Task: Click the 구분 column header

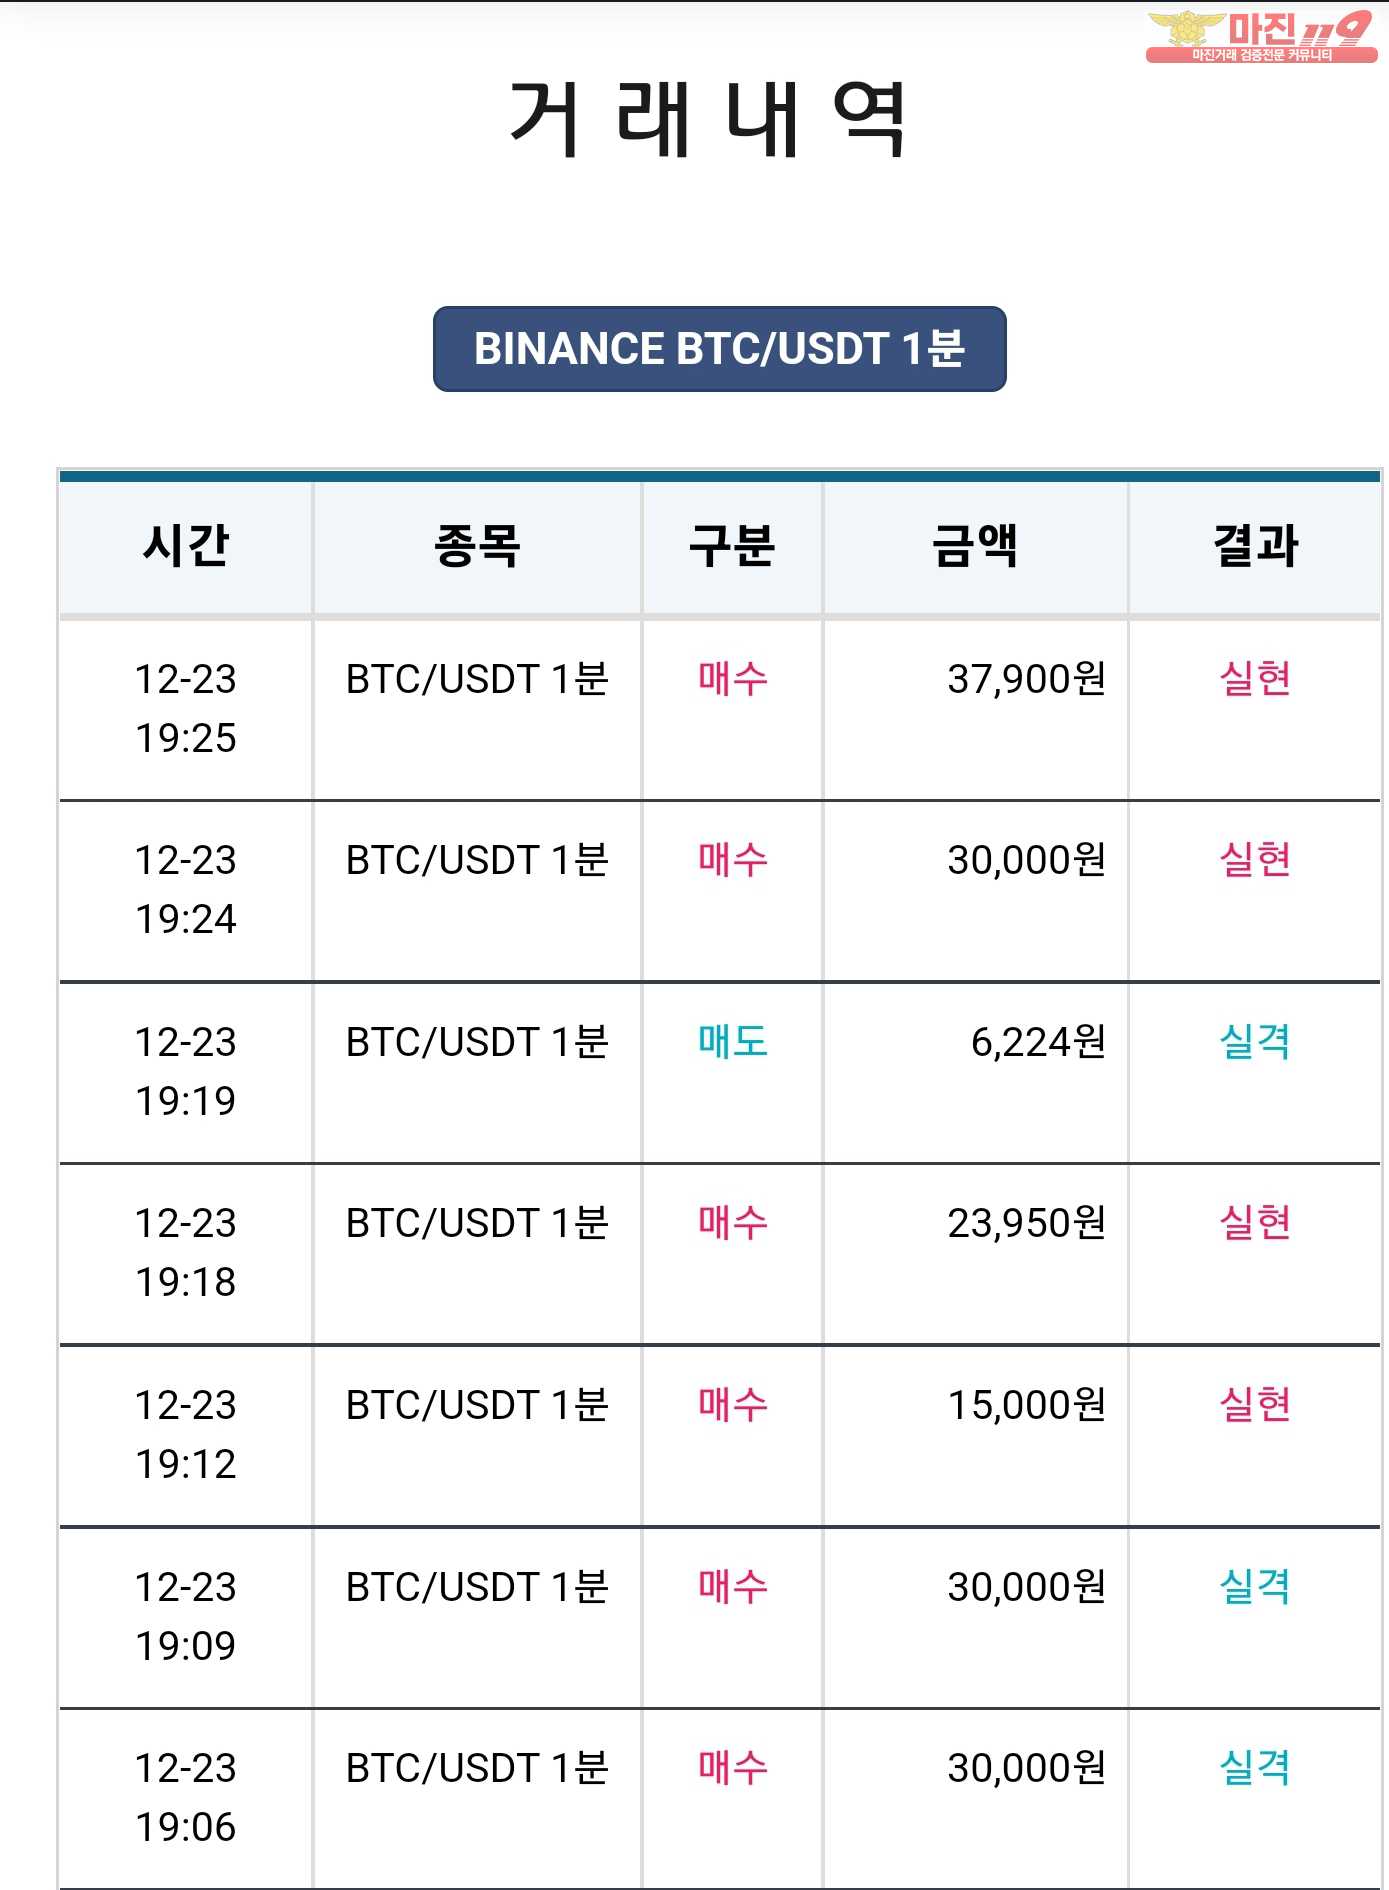Action: (x=732, y=546)
